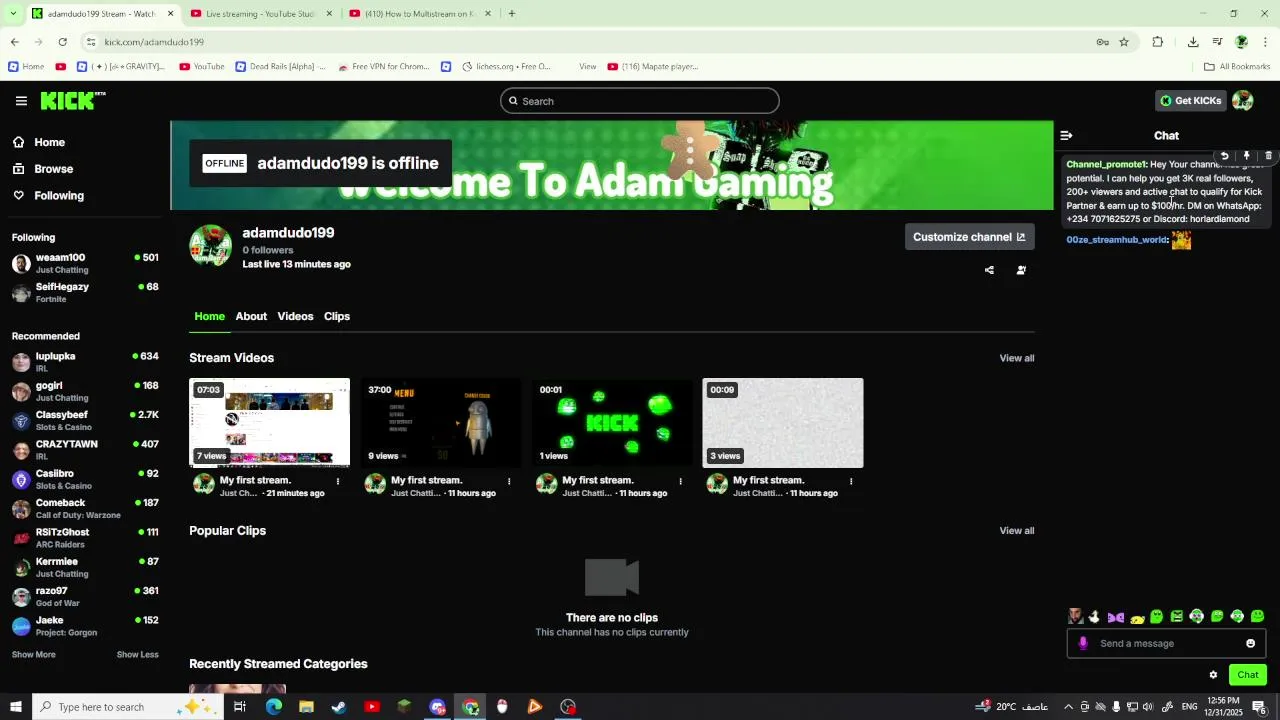Collapse the chat panel arrow icon

pos(1066,135)
